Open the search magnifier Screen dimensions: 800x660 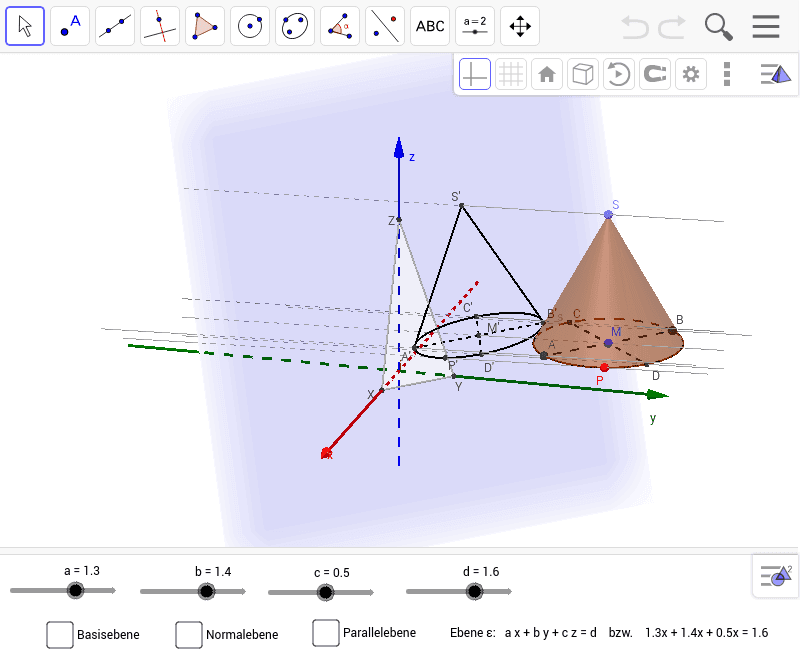tap(718, 27)
